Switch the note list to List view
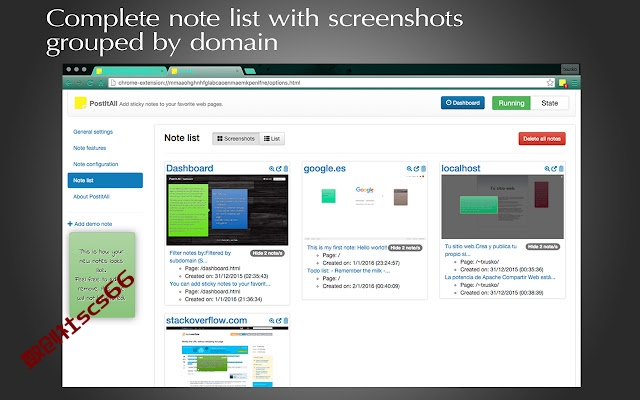Viewport: 640px width, 400px height. (272, 139)
